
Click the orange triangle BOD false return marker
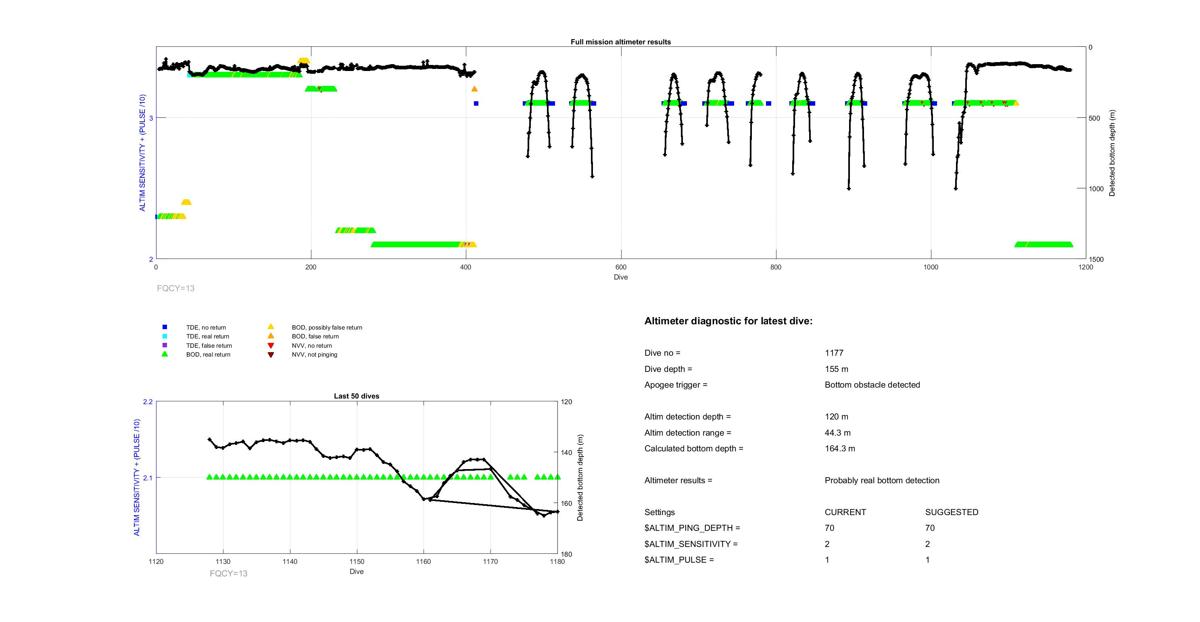click(271, 336)
